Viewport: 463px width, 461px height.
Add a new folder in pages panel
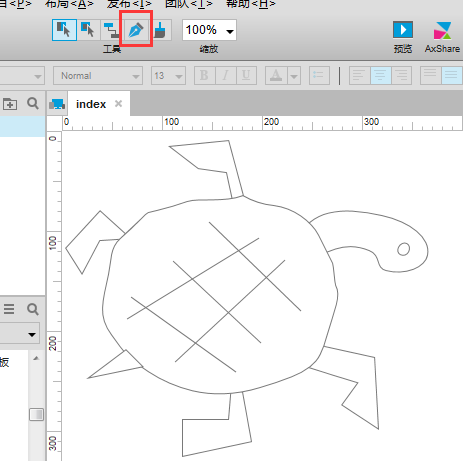[x=10, y=104]
